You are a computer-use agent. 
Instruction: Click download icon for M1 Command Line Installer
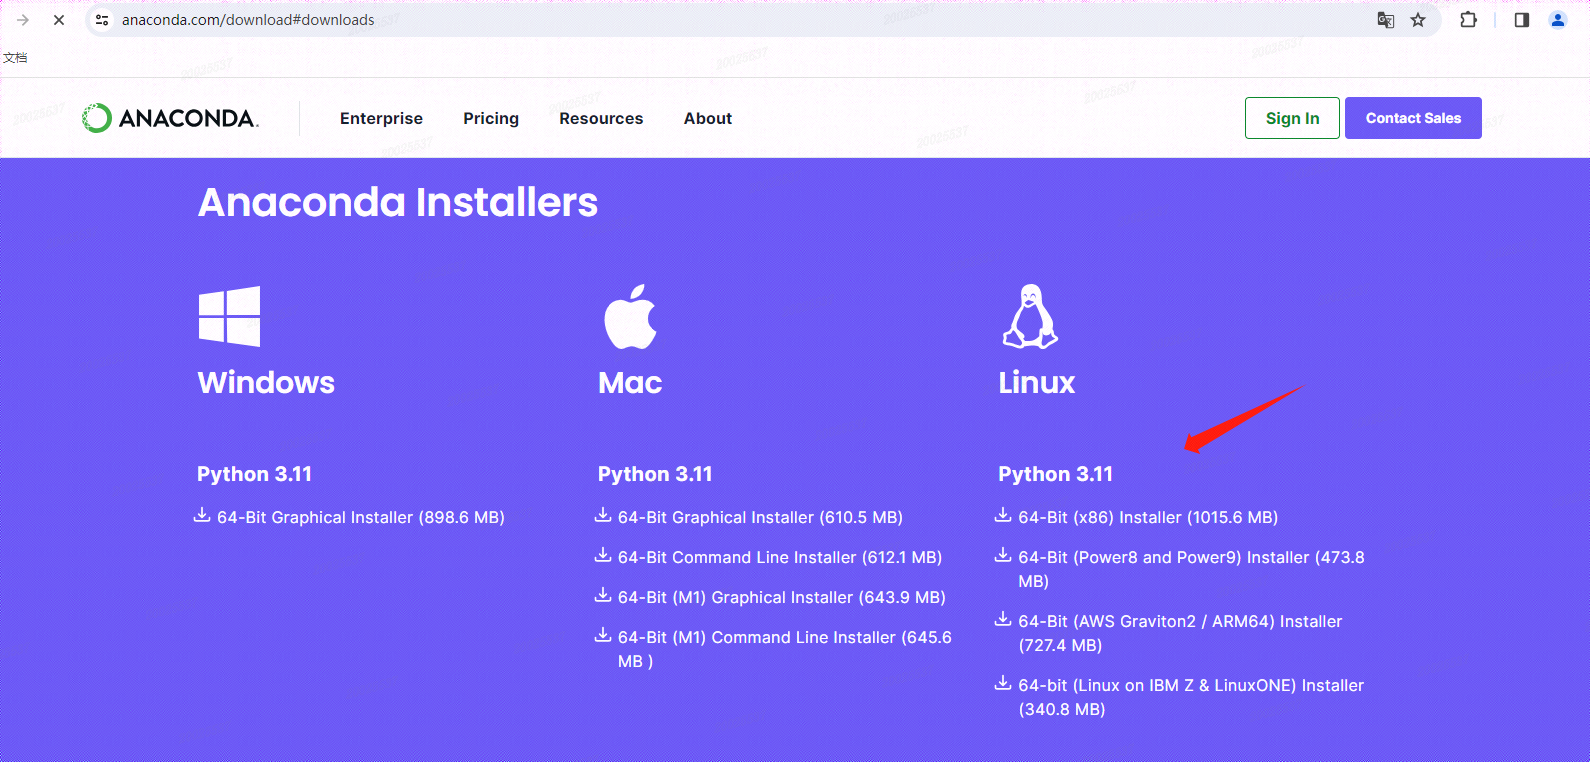point(603,635)
